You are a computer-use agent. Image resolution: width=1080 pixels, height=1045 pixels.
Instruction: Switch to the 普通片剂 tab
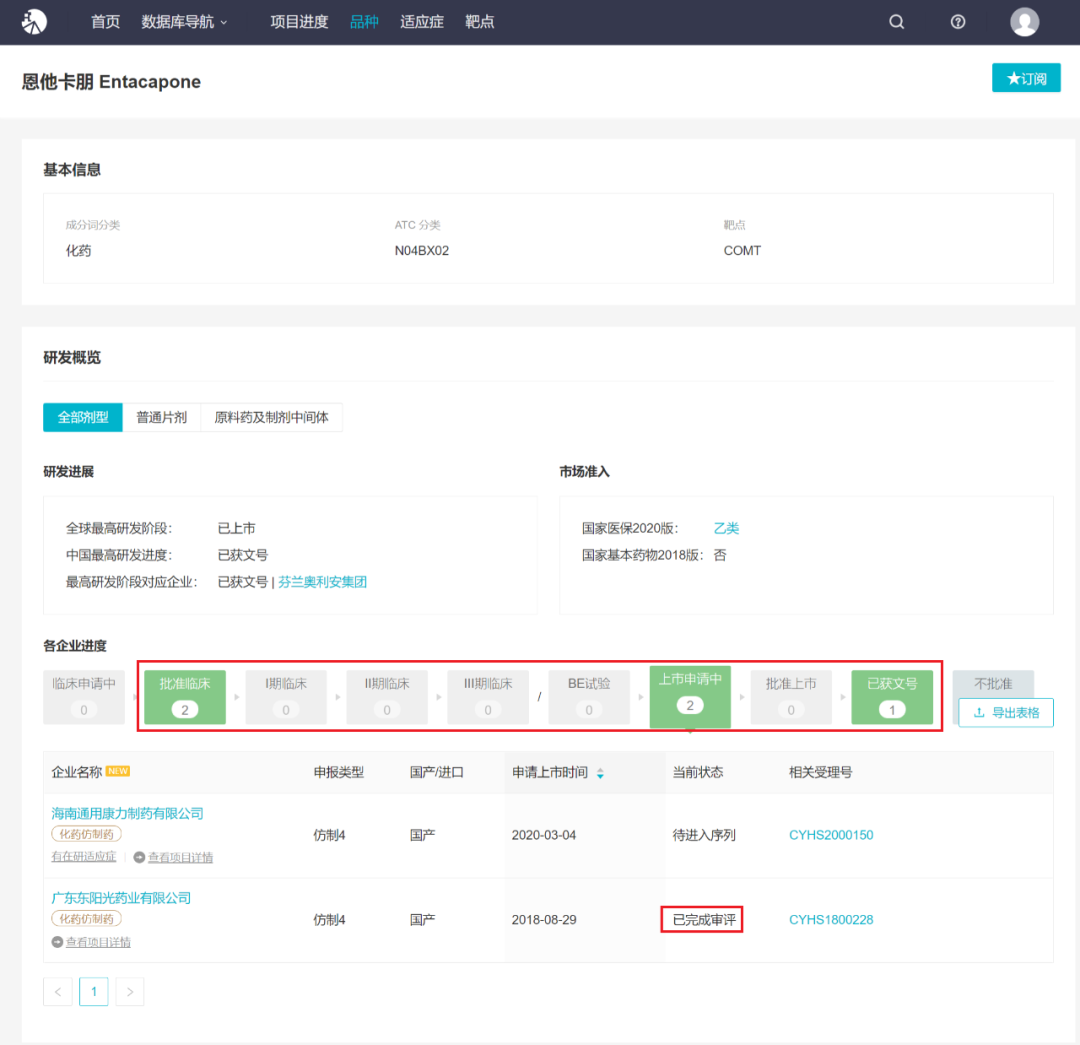point(161,417)
